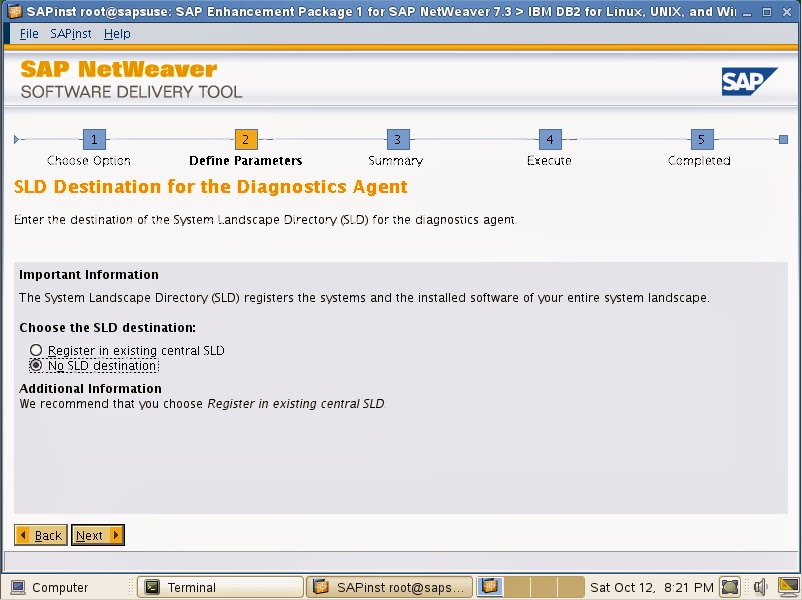
Task: Click the step 2 Define Parameters wizard icon
Action: coord(244,140)
